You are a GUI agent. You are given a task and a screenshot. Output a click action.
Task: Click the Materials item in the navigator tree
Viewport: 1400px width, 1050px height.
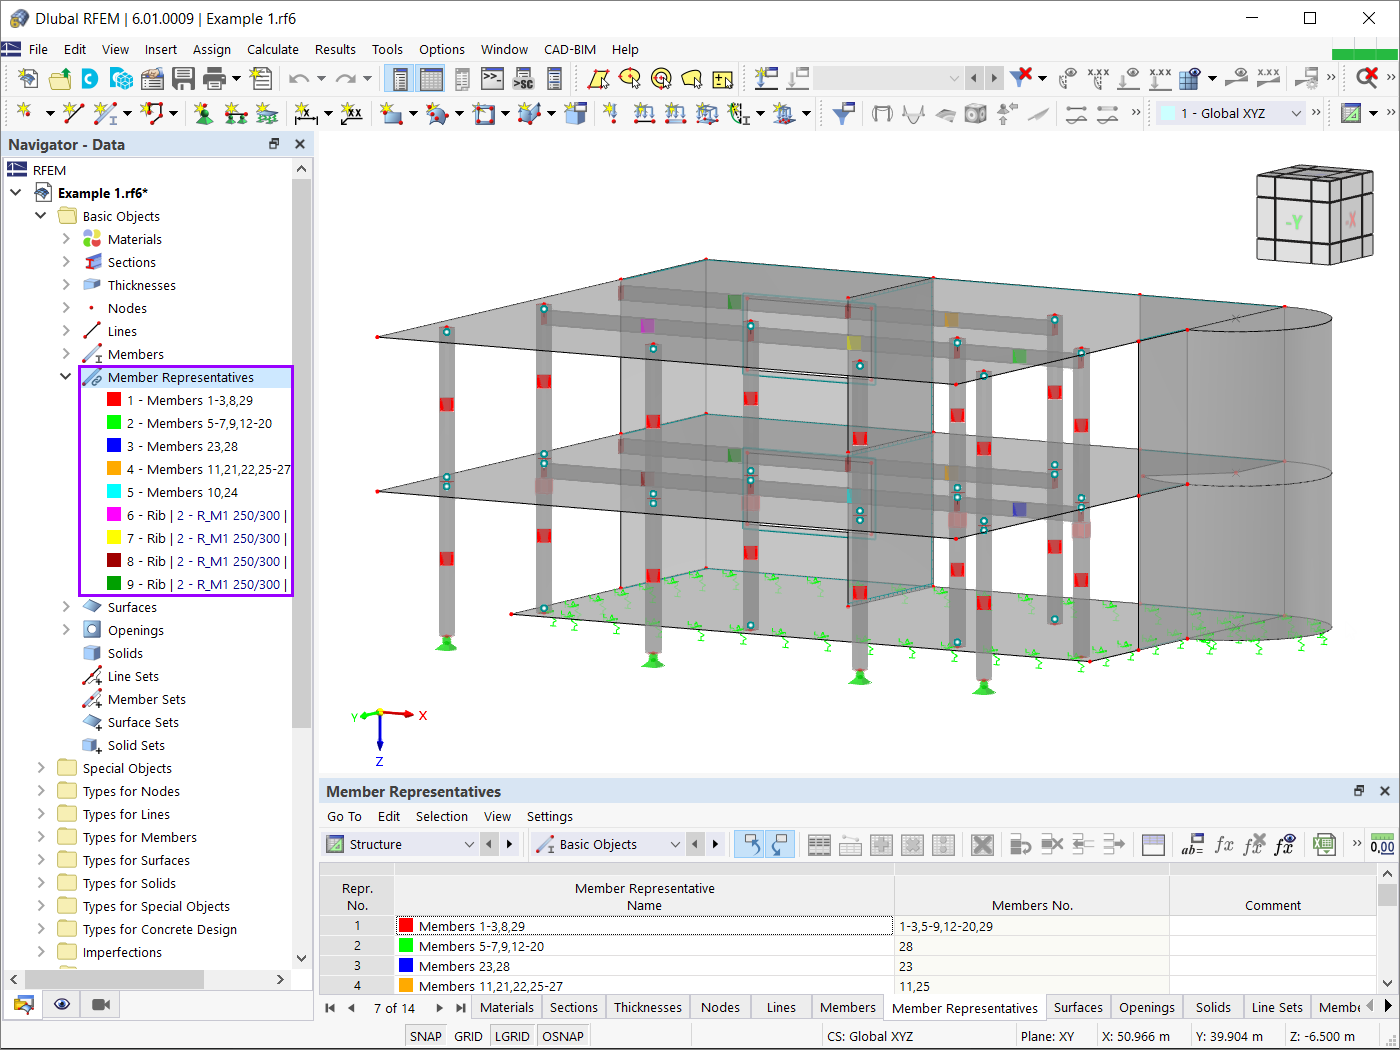[135, 239]
